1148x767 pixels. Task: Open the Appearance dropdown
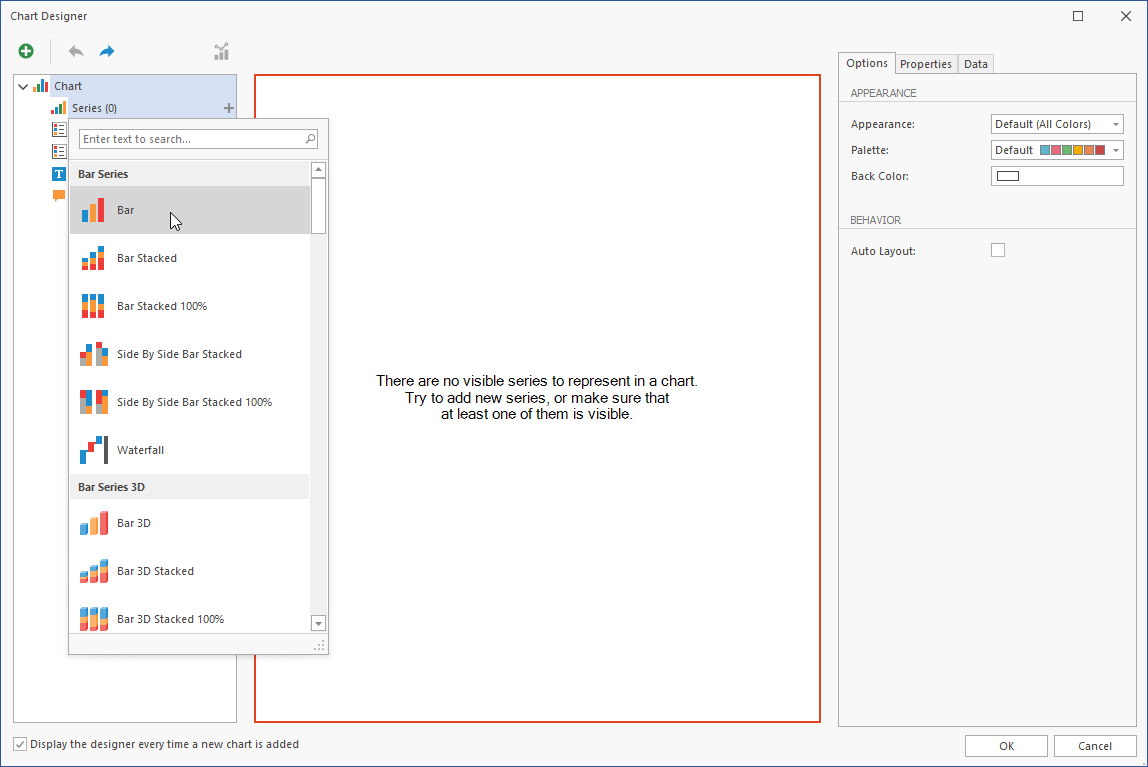[1057, 124]
